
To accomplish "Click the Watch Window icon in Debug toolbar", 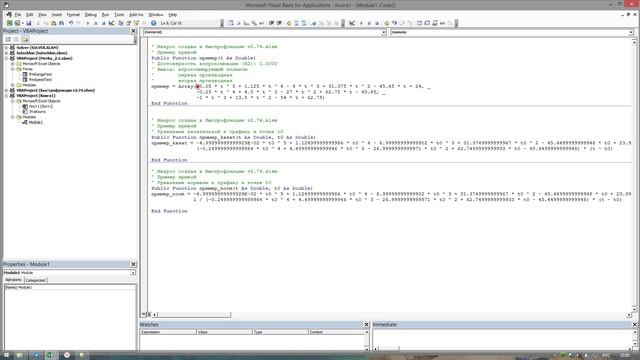I will [x=435, y=23].
